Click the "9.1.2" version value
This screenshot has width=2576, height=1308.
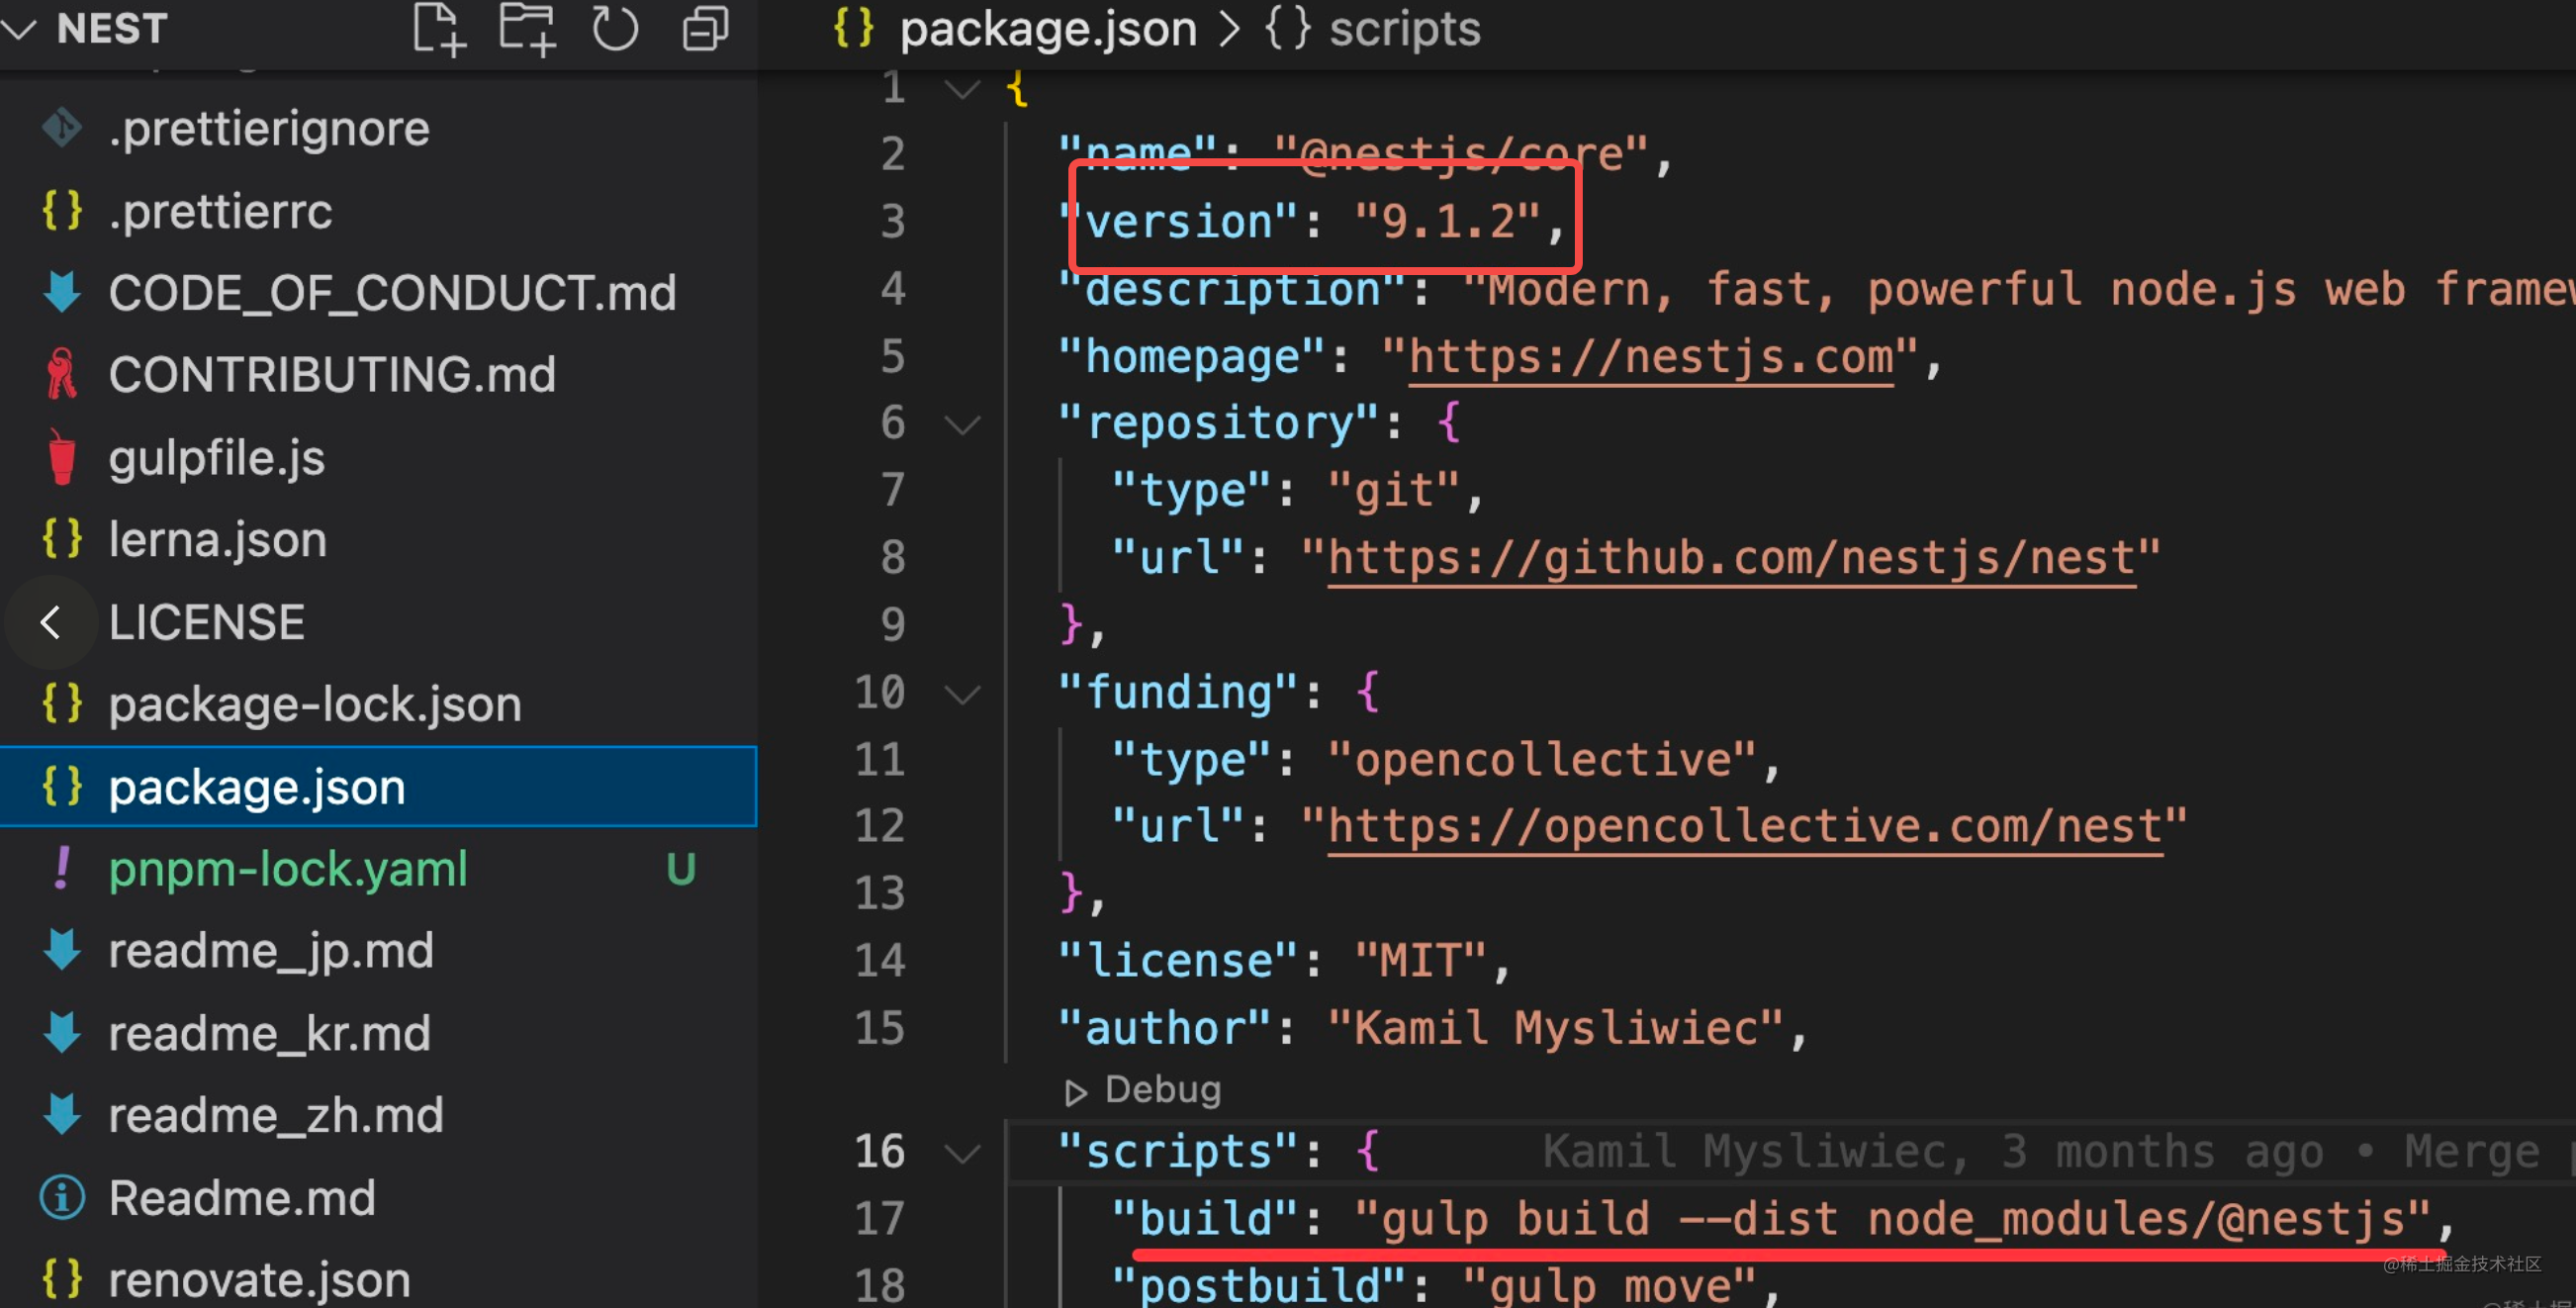(1446, 222)
